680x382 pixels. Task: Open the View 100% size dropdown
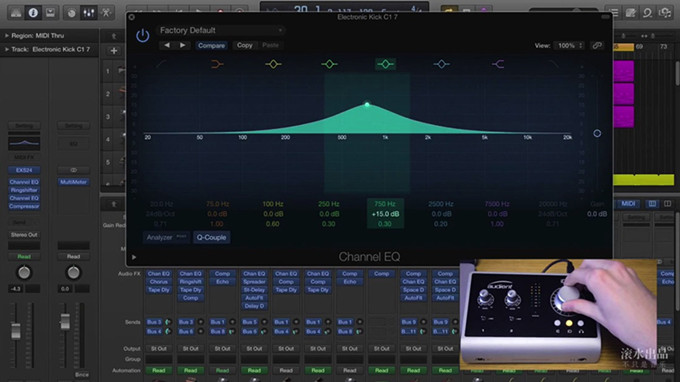569,46
